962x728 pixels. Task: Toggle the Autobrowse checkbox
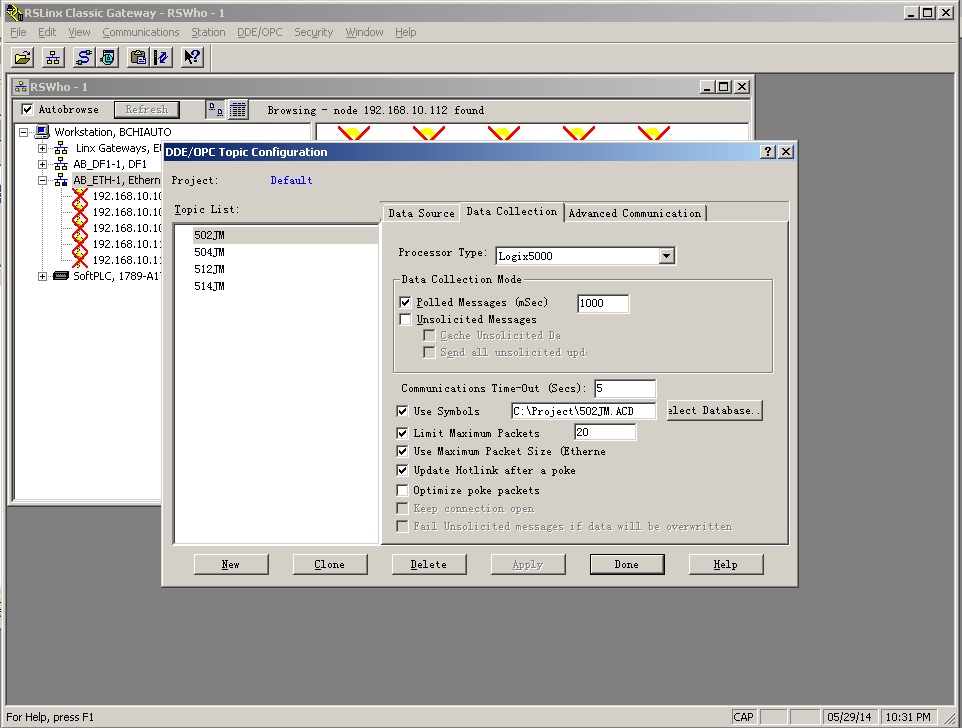pyautogui.click(x=27, y=109)
